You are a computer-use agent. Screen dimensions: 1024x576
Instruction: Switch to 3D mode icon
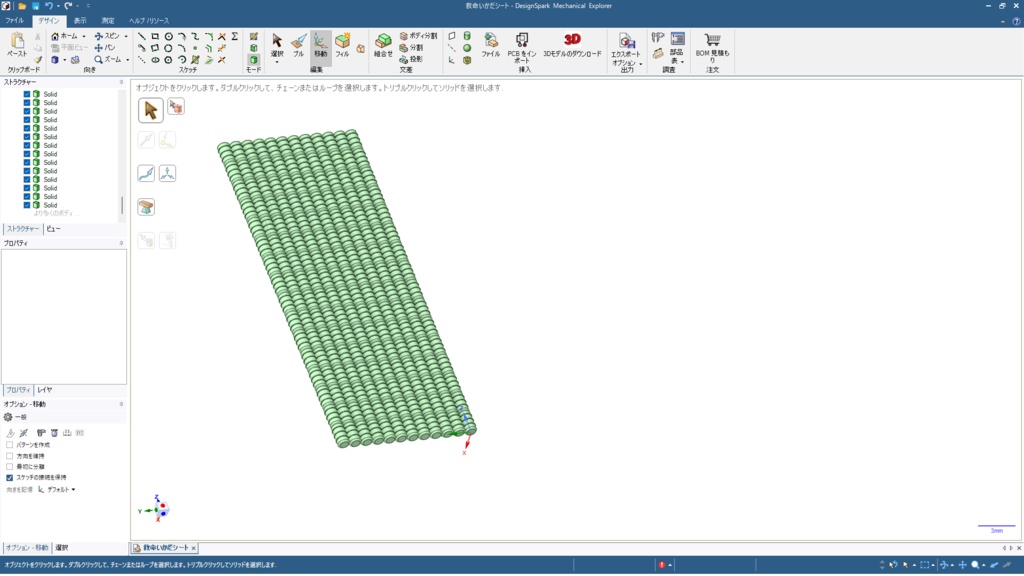[253, 59]
